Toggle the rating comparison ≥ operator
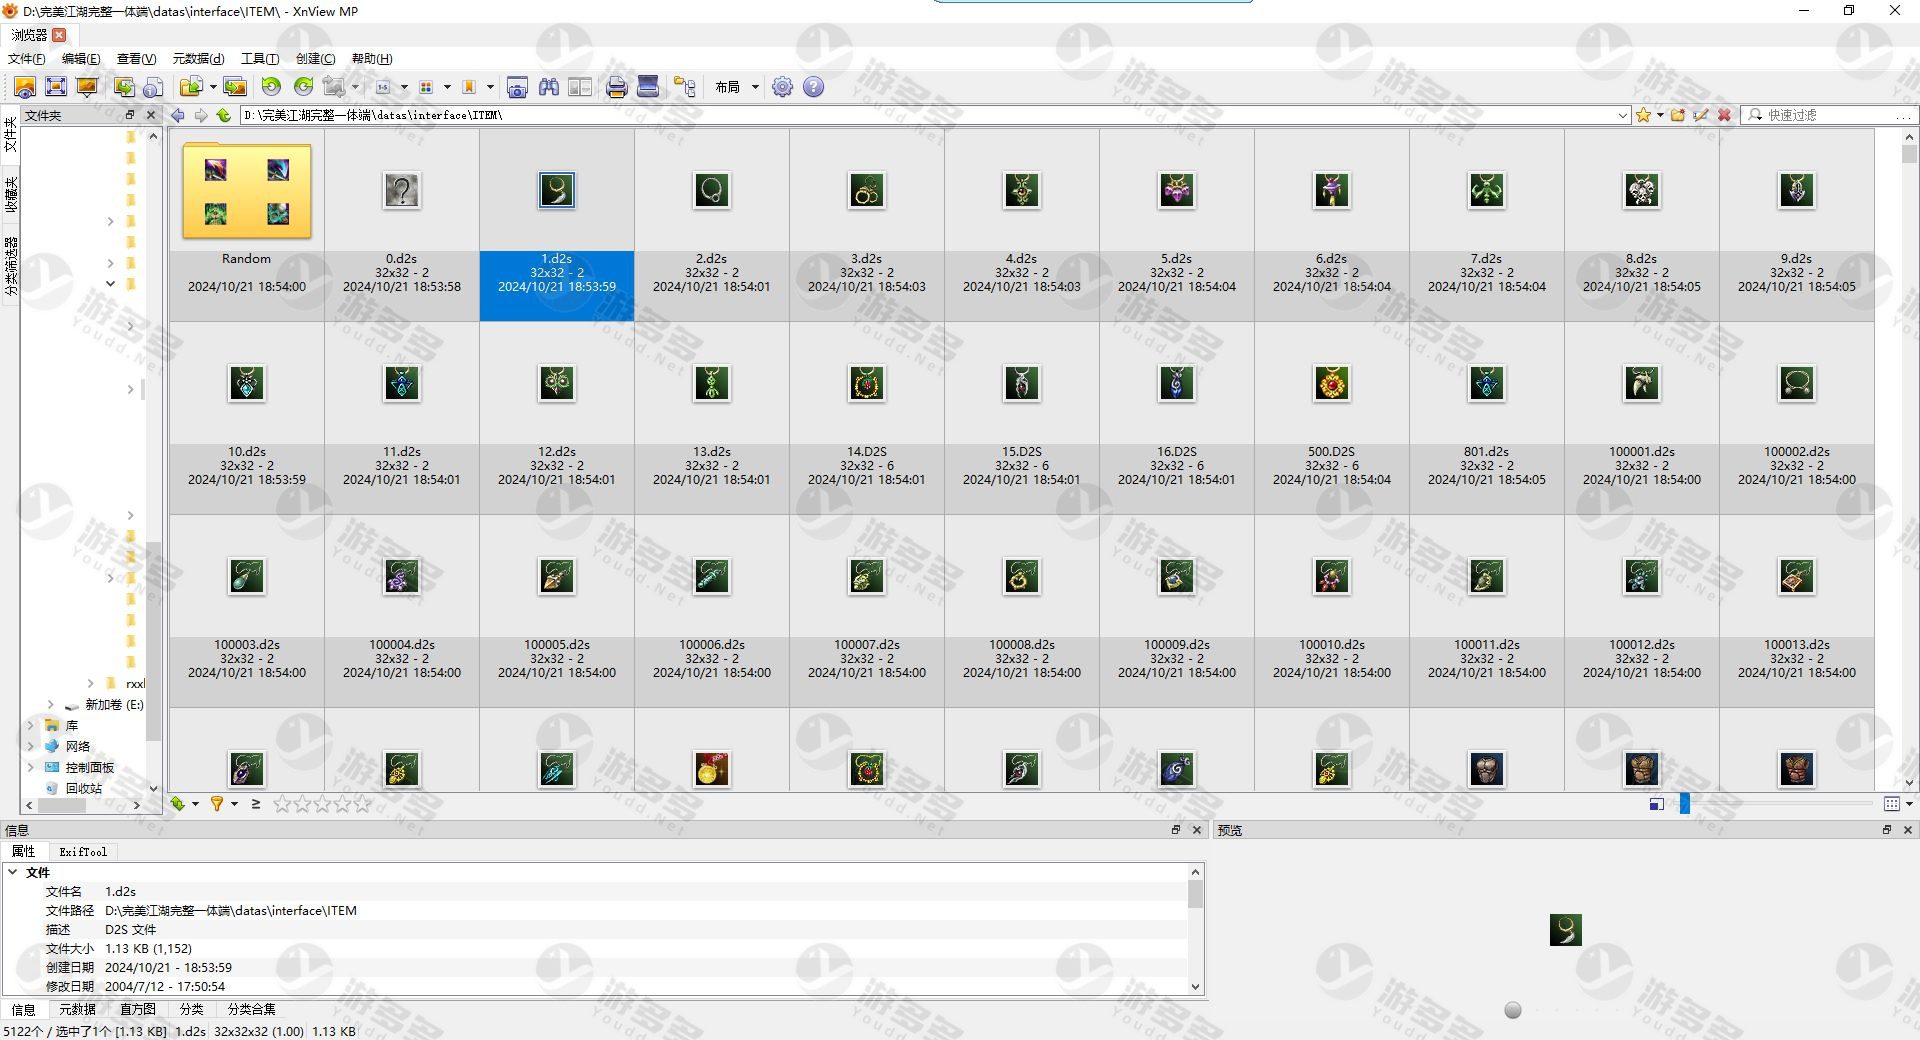1920x1040 pixels. [256, 803]
